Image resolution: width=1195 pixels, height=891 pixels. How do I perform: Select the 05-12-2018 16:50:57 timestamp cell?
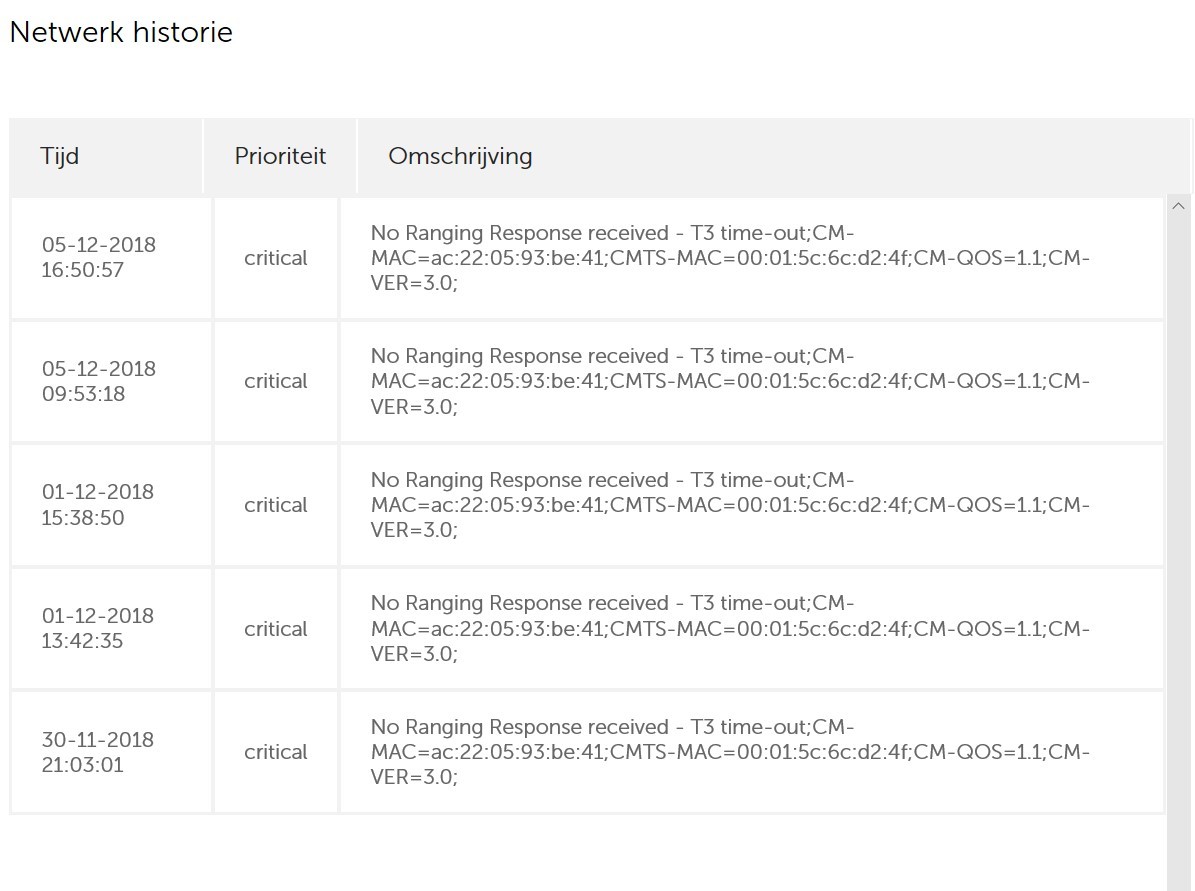click(99, 257)
